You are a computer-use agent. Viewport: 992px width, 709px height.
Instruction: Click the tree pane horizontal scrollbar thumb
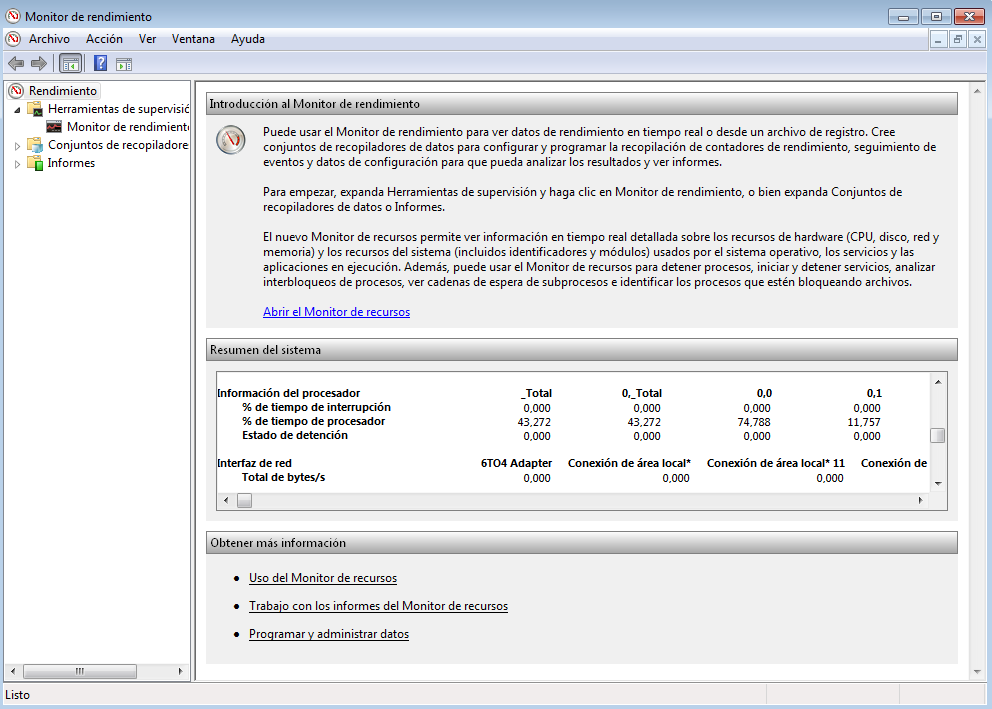[x=80, y=671]
